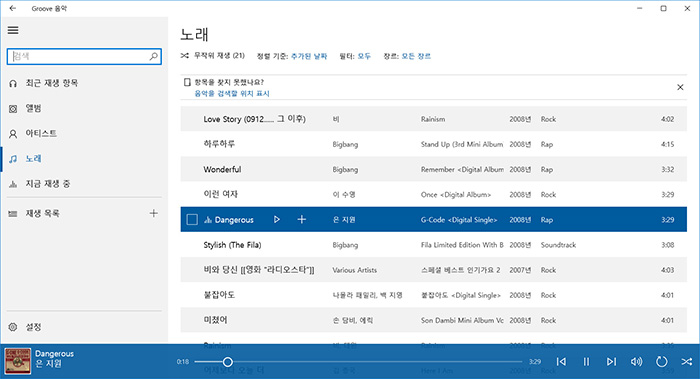Click duration 4:15 on 하루하루 row

(667, 144)
